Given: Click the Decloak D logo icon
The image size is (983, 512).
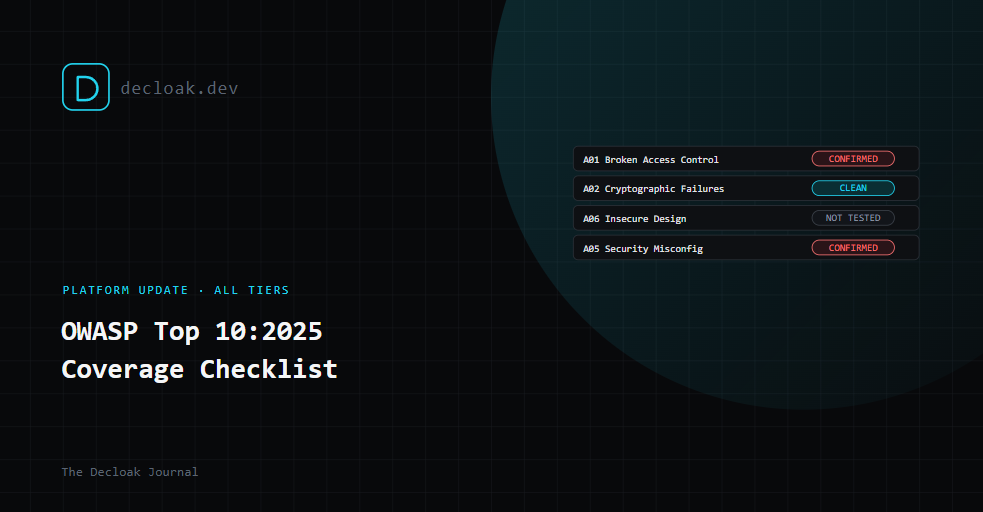Looking at the screenshot, I should 86,87.
